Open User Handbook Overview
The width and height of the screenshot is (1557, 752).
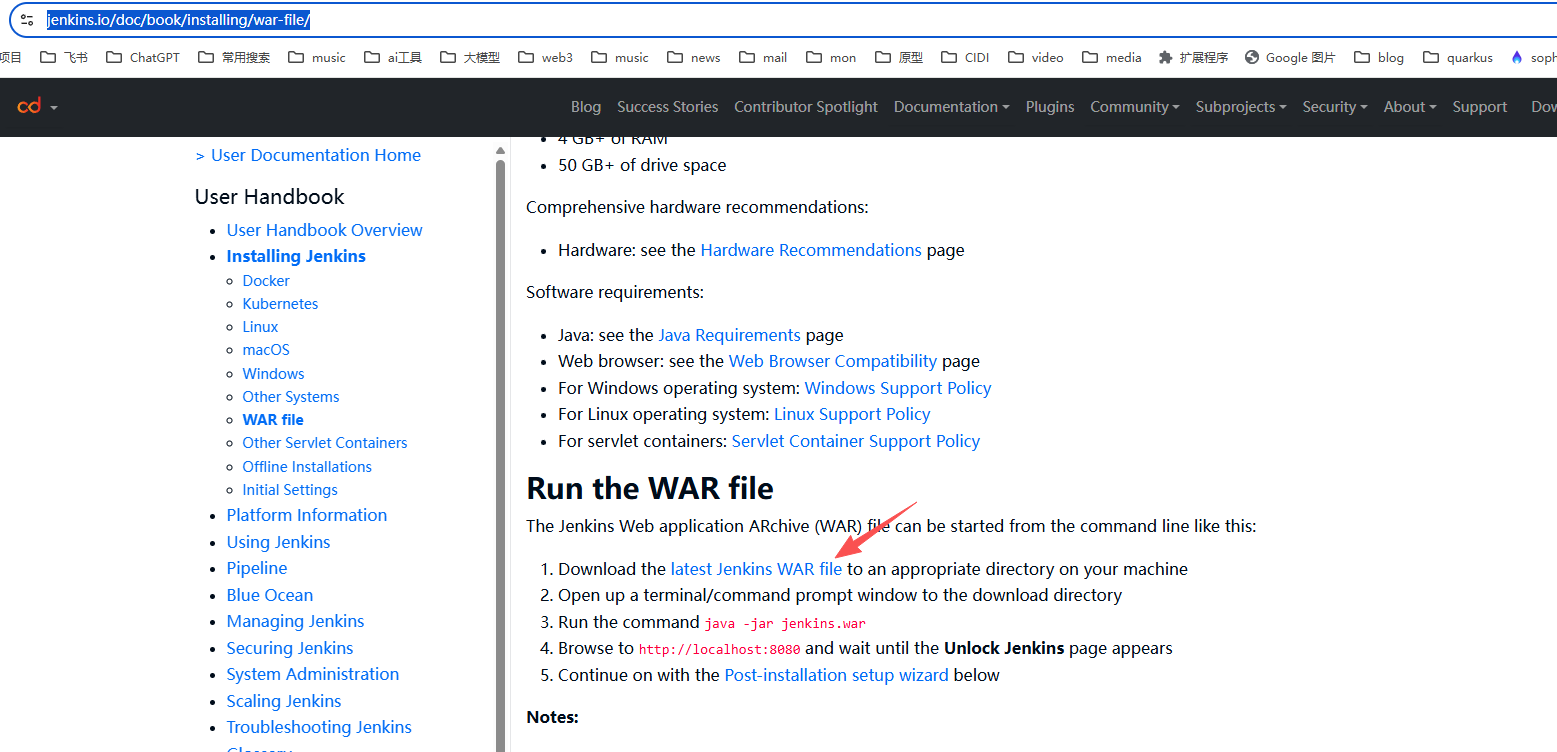pos(325,230)
